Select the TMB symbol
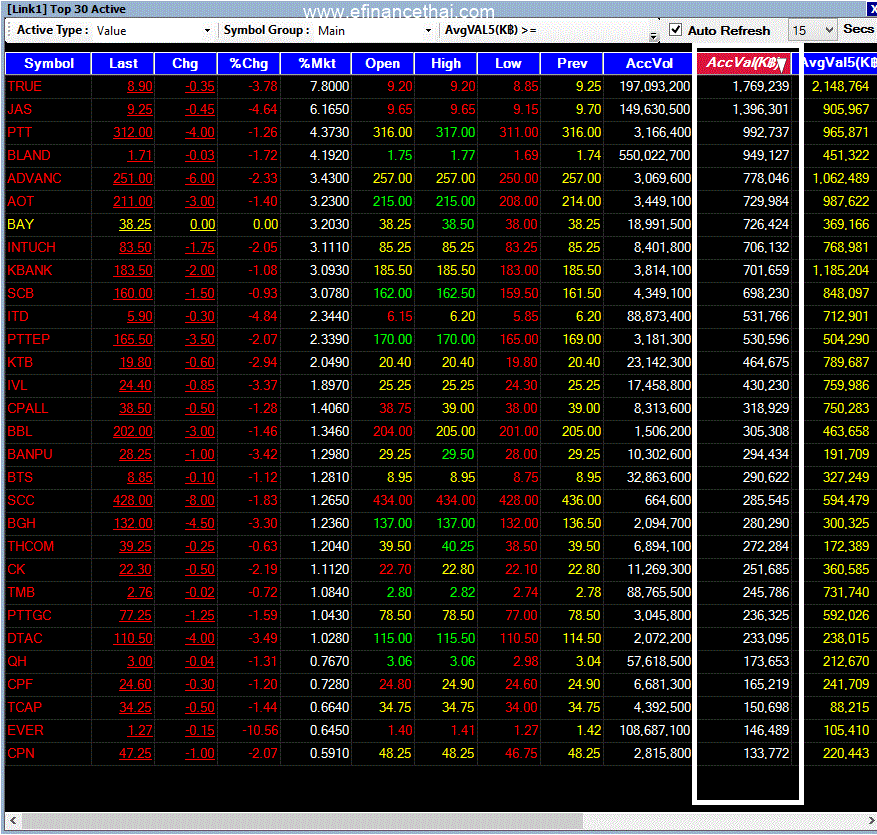 (21, 592)
